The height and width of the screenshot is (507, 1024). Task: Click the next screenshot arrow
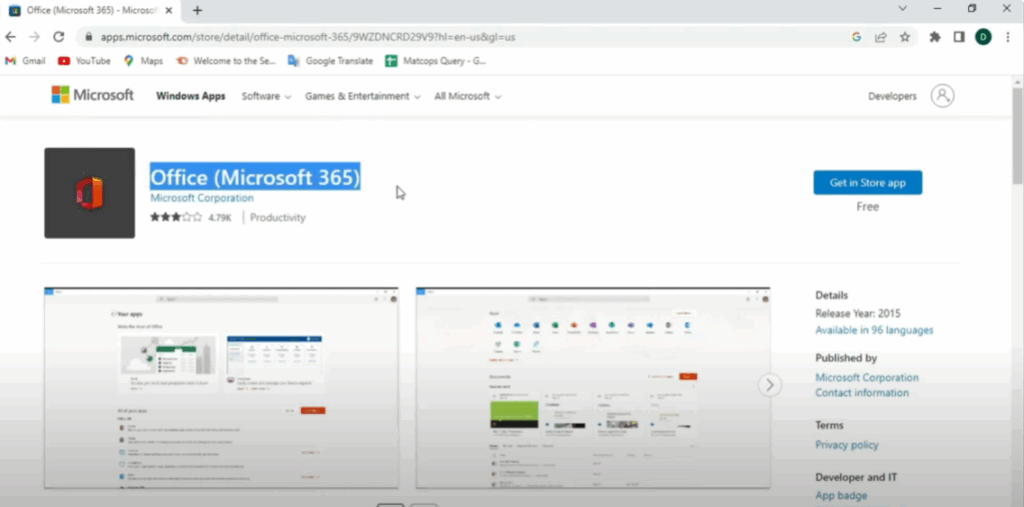pos(770,385)
